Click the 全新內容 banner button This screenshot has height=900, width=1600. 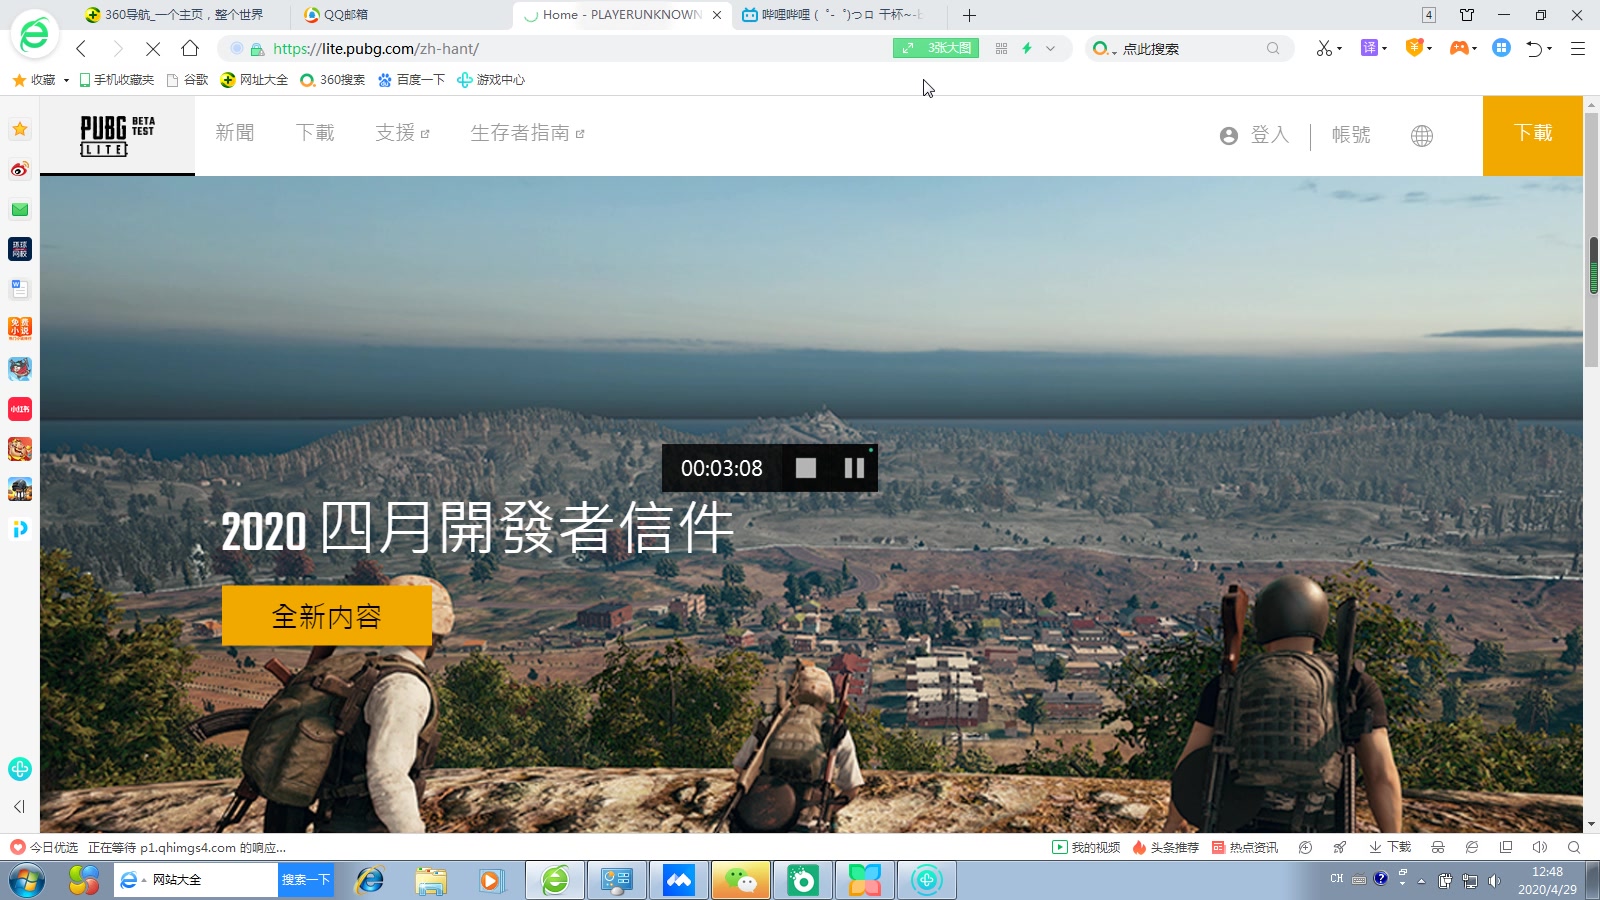tap(327, 616)
